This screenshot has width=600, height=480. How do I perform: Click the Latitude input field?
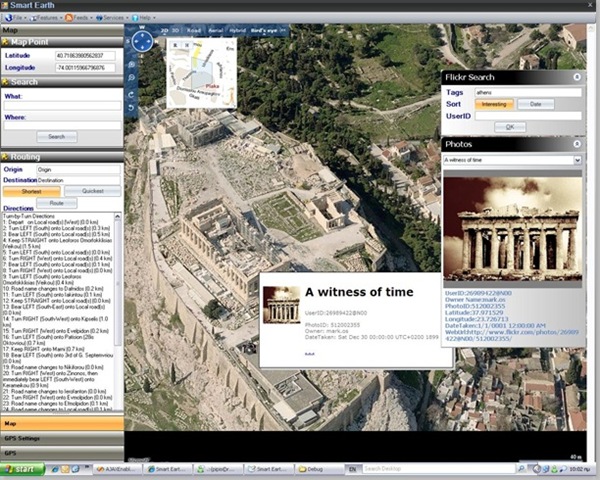85,56
